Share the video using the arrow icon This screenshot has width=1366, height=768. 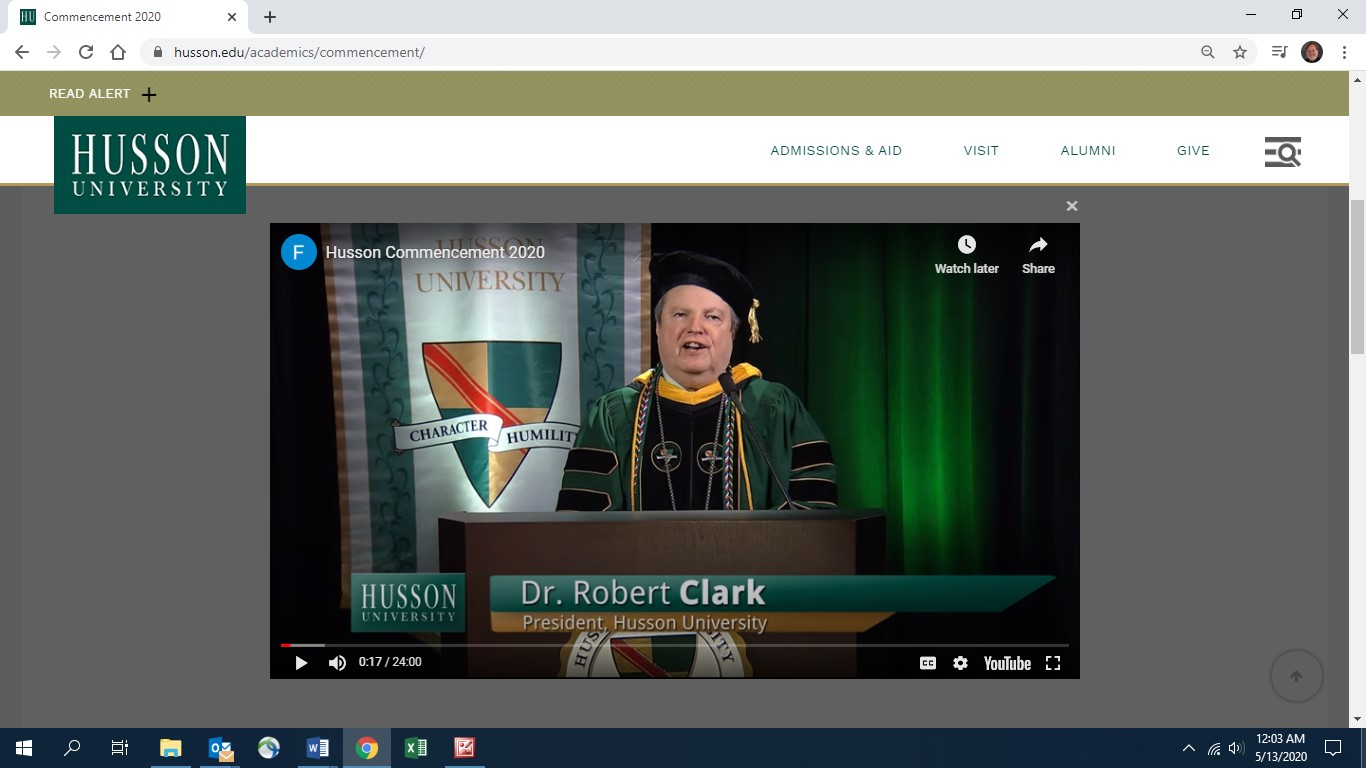click(x=1038, y=246)
